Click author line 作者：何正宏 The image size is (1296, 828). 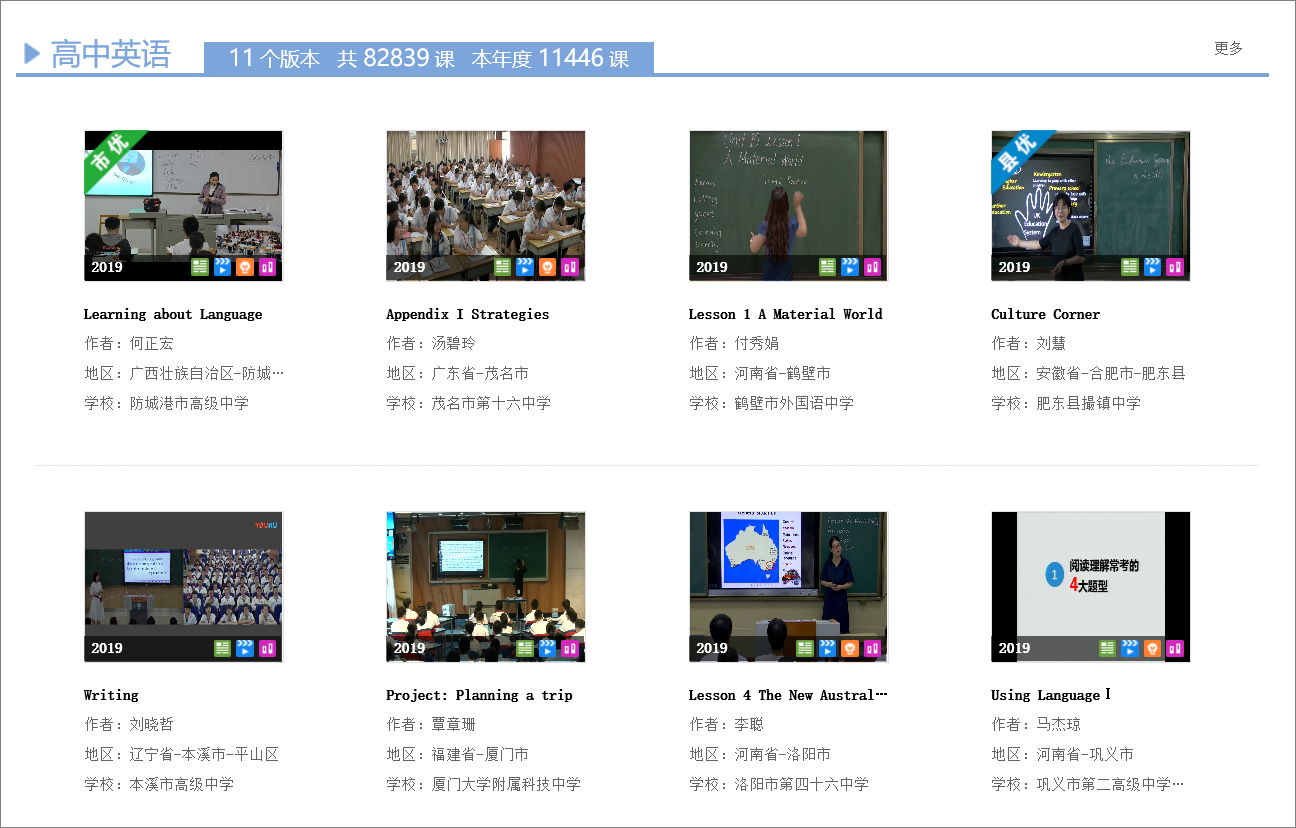point(129,343)
